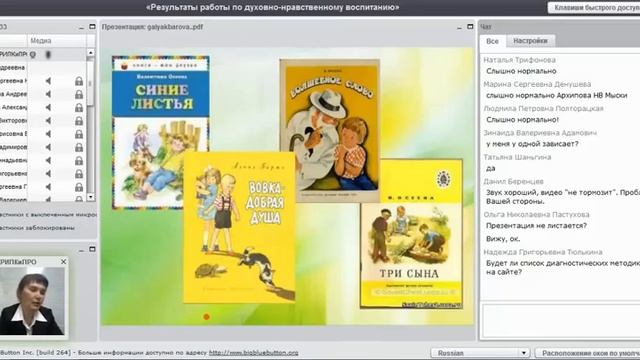640x360 pixels.
Task: Click lock icon in the 'ннадьевн' row
Action: click(x=79, y=160)
